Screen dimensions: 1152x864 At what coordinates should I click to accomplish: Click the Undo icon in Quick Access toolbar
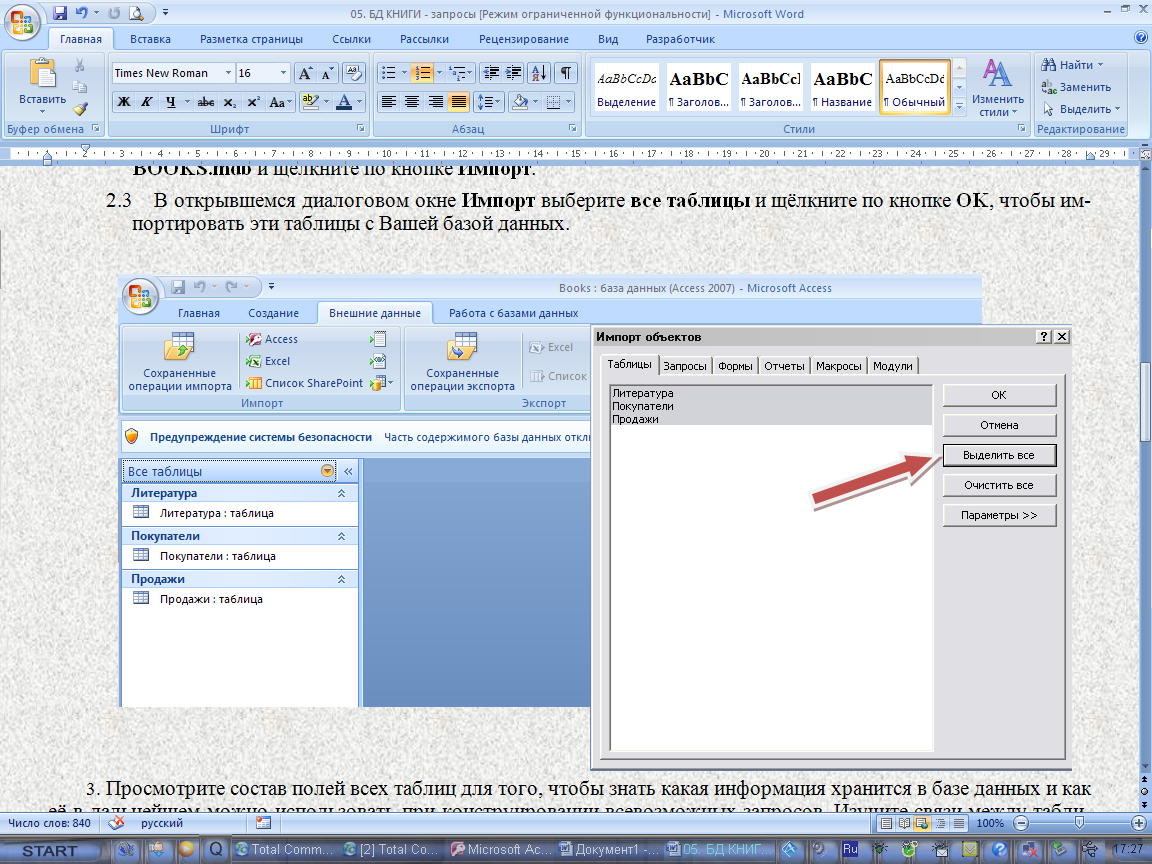[82, 12]
